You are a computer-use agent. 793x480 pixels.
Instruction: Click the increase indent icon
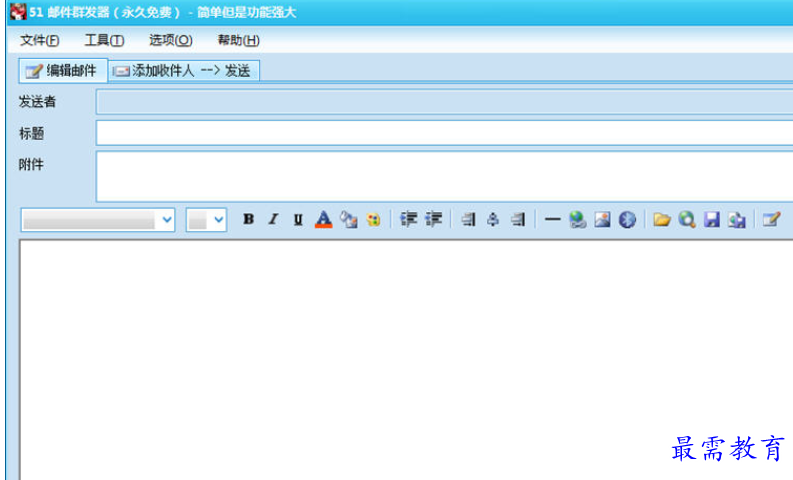(x=433, y=219)
